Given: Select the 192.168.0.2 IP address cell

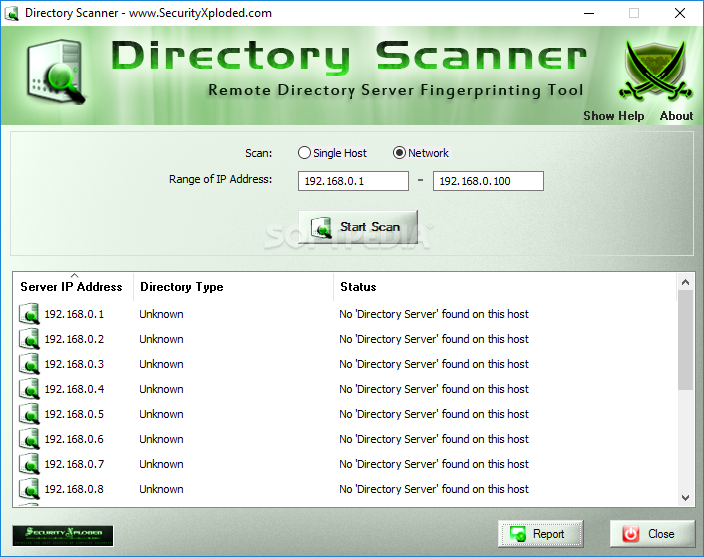Looking at the screenshot, I should point(74,339).
